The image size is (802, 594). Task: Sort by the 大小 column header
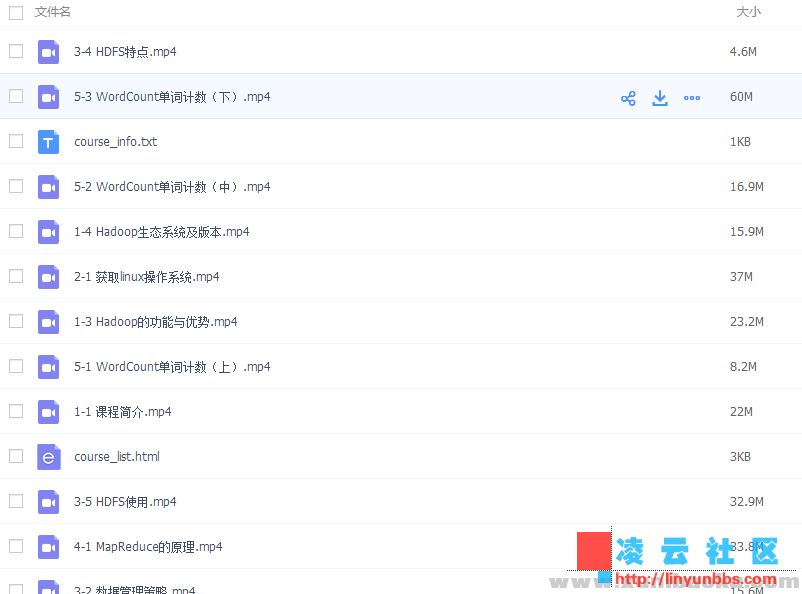tap(749, 12)
